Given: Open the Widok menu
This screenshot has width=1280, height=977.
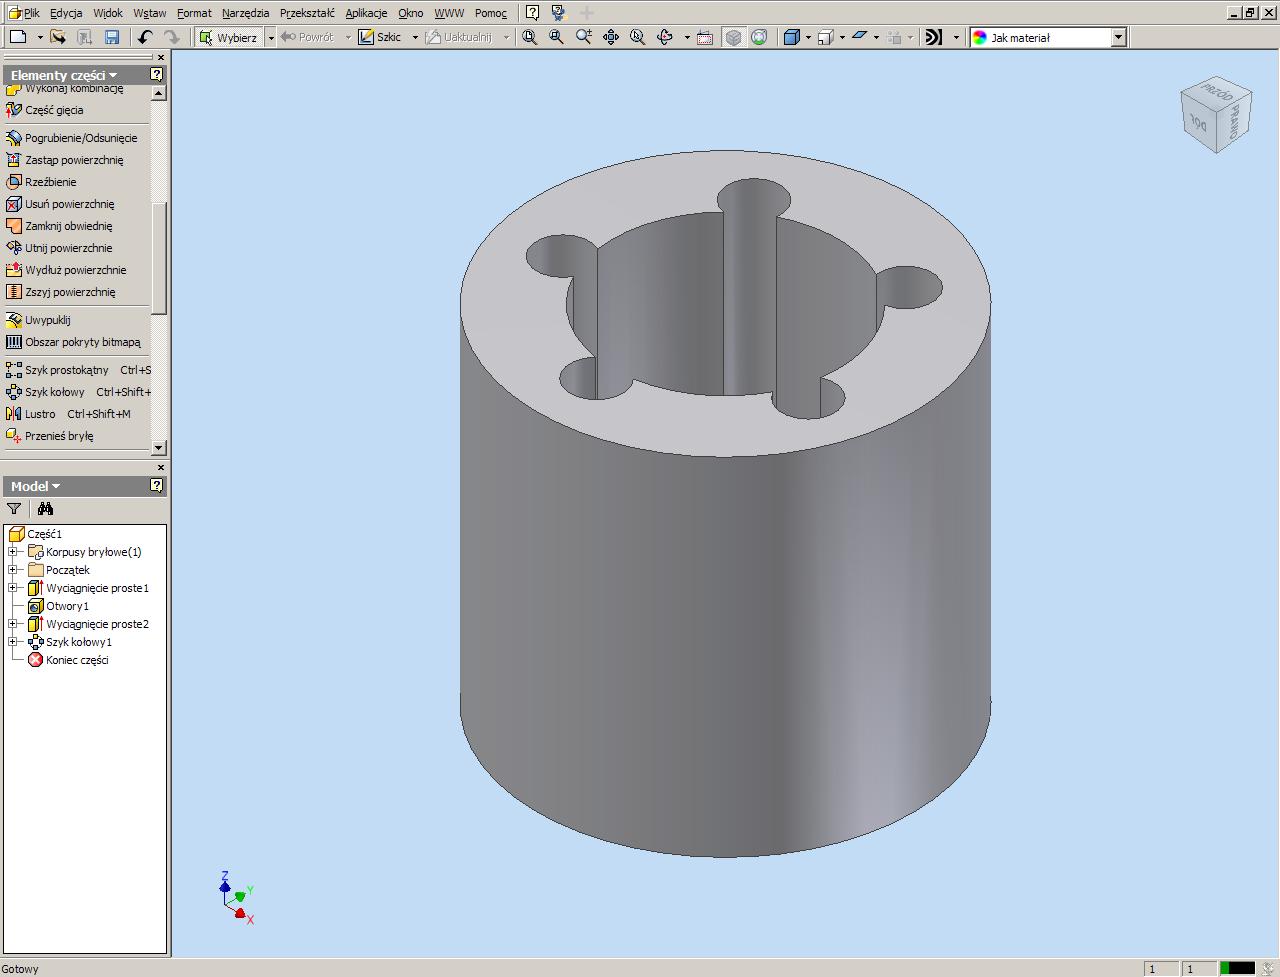Looking at the screenshot, I should [108, 13].
